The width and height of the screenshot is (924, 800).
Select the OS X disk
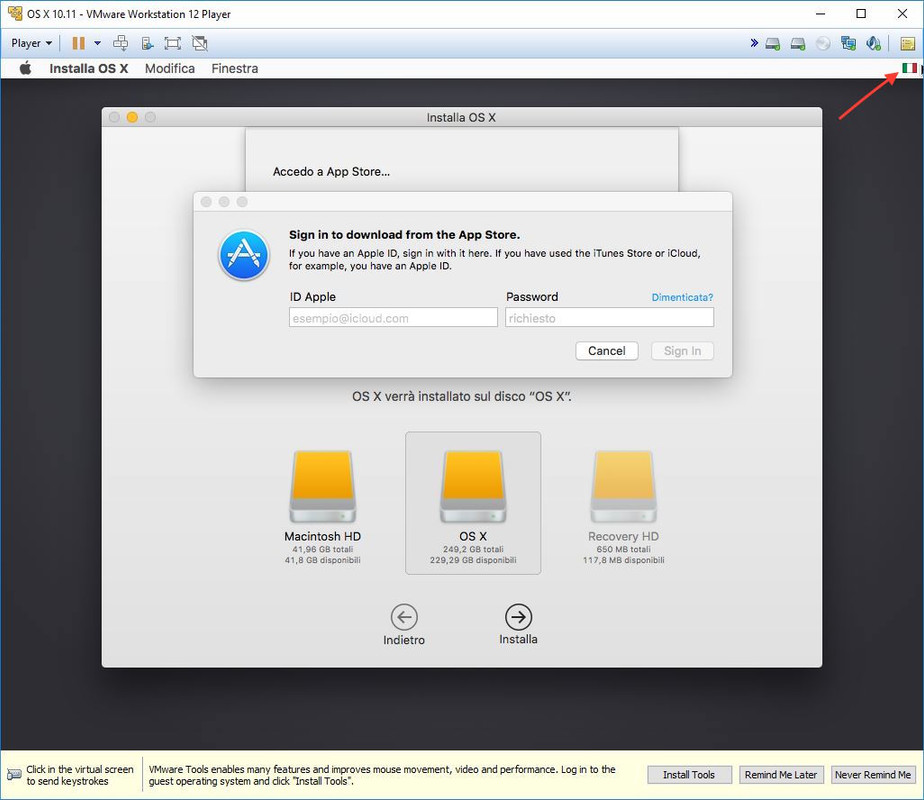tap(473, 503)
